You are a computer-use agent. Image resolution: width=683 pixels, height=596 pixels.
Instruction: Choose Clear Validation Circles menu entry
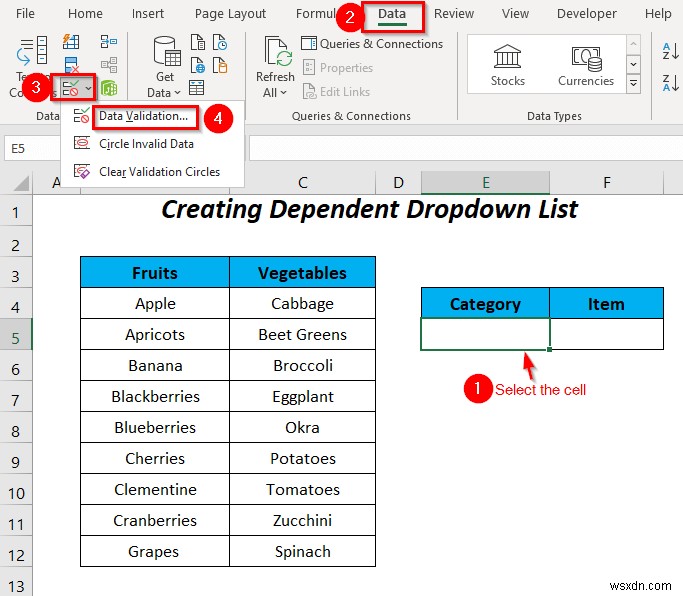(x=152, y=172)
